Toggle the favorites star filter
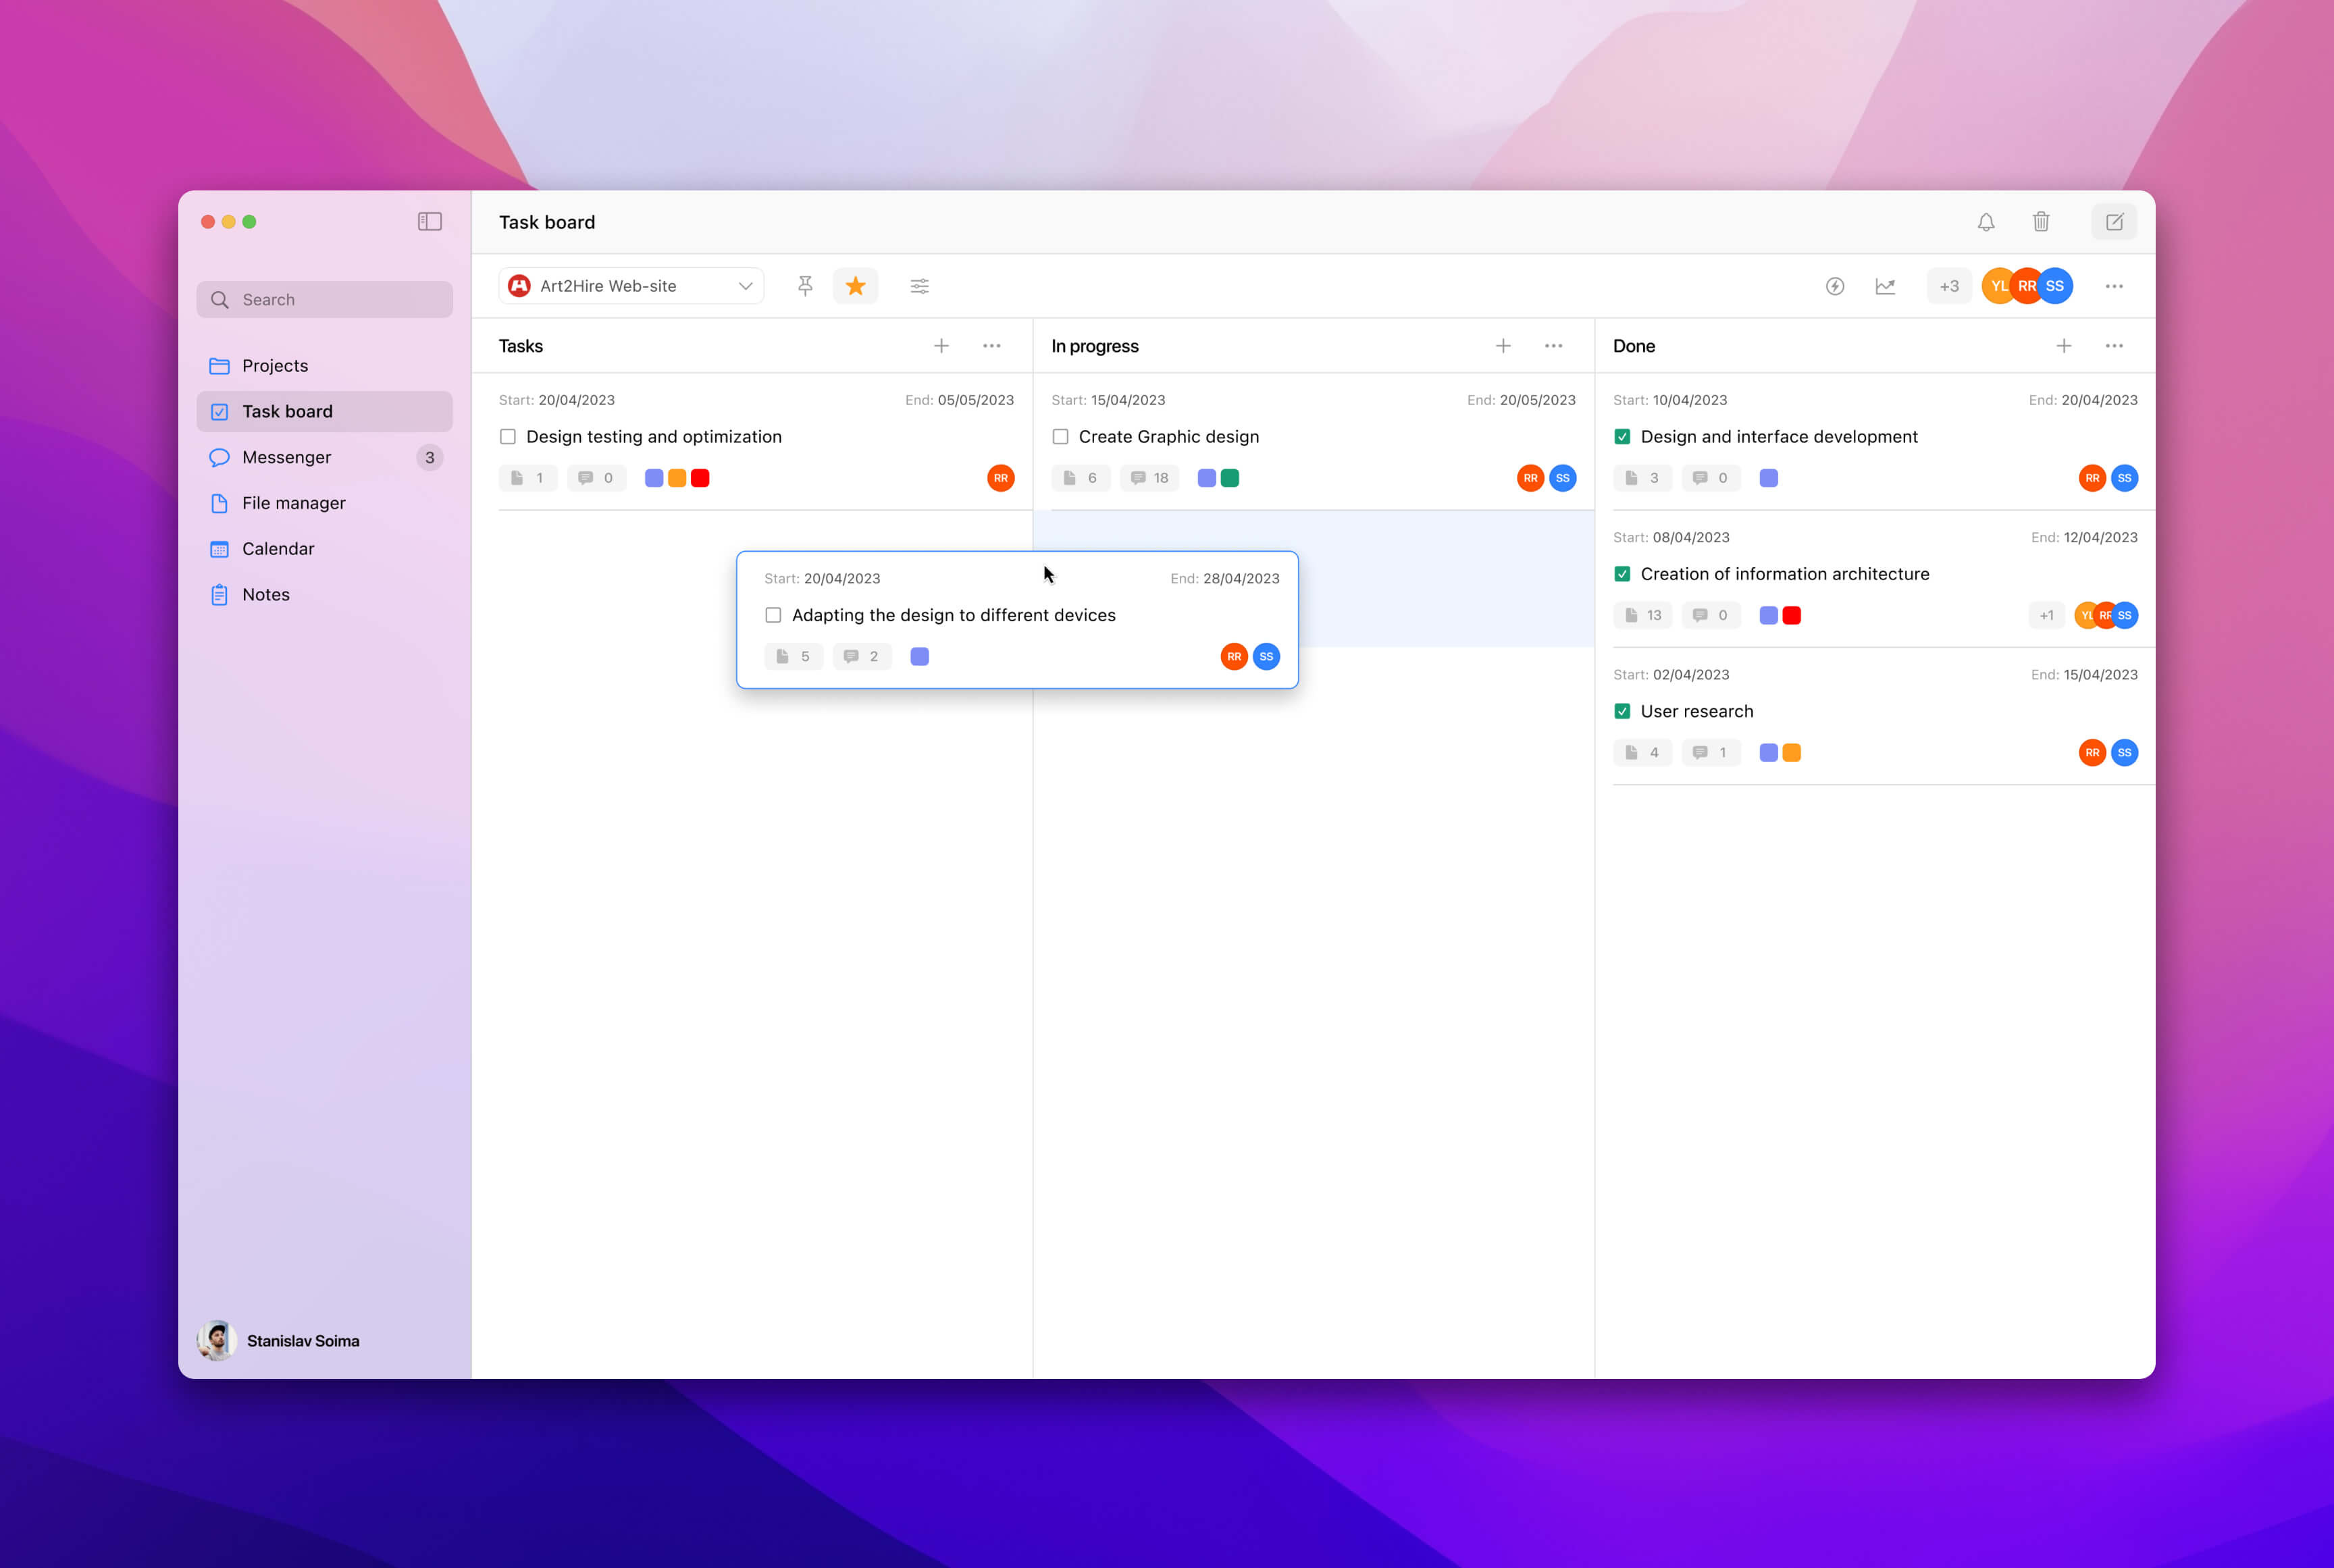 pyautogui.click(x=856, y=286)
